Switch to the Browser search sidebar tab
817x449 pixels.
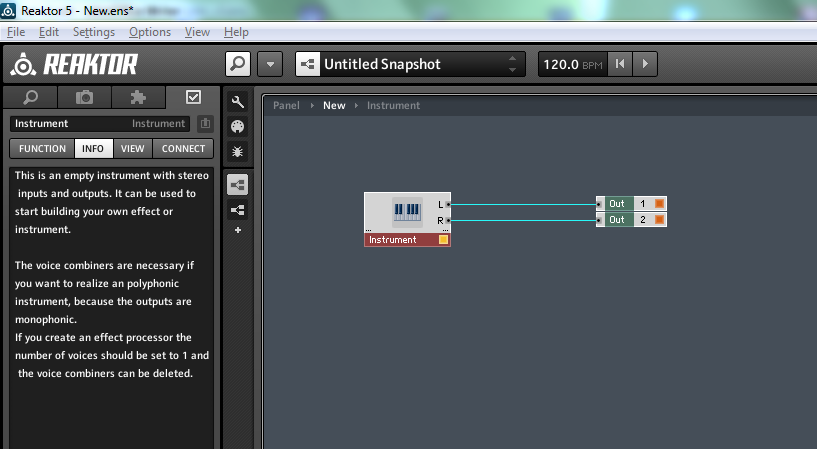31,97
